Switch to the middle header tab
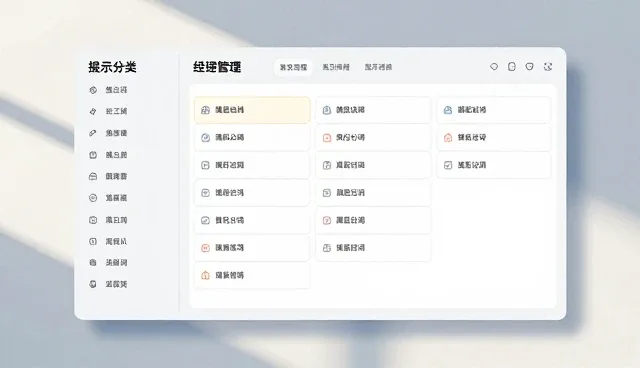Screen dimensions: 640x368 pyautogui.click(x=336, y=67)
